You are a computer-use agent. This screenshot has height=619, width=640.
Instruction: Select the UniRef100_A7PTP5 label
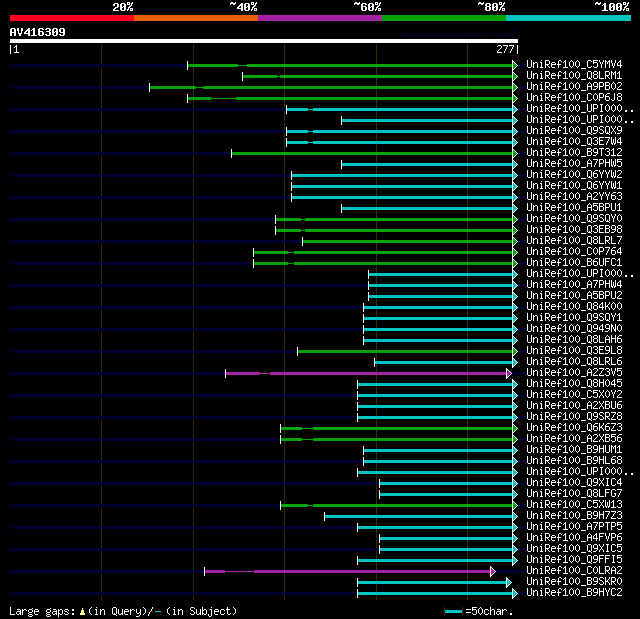(x=574, y=527)
